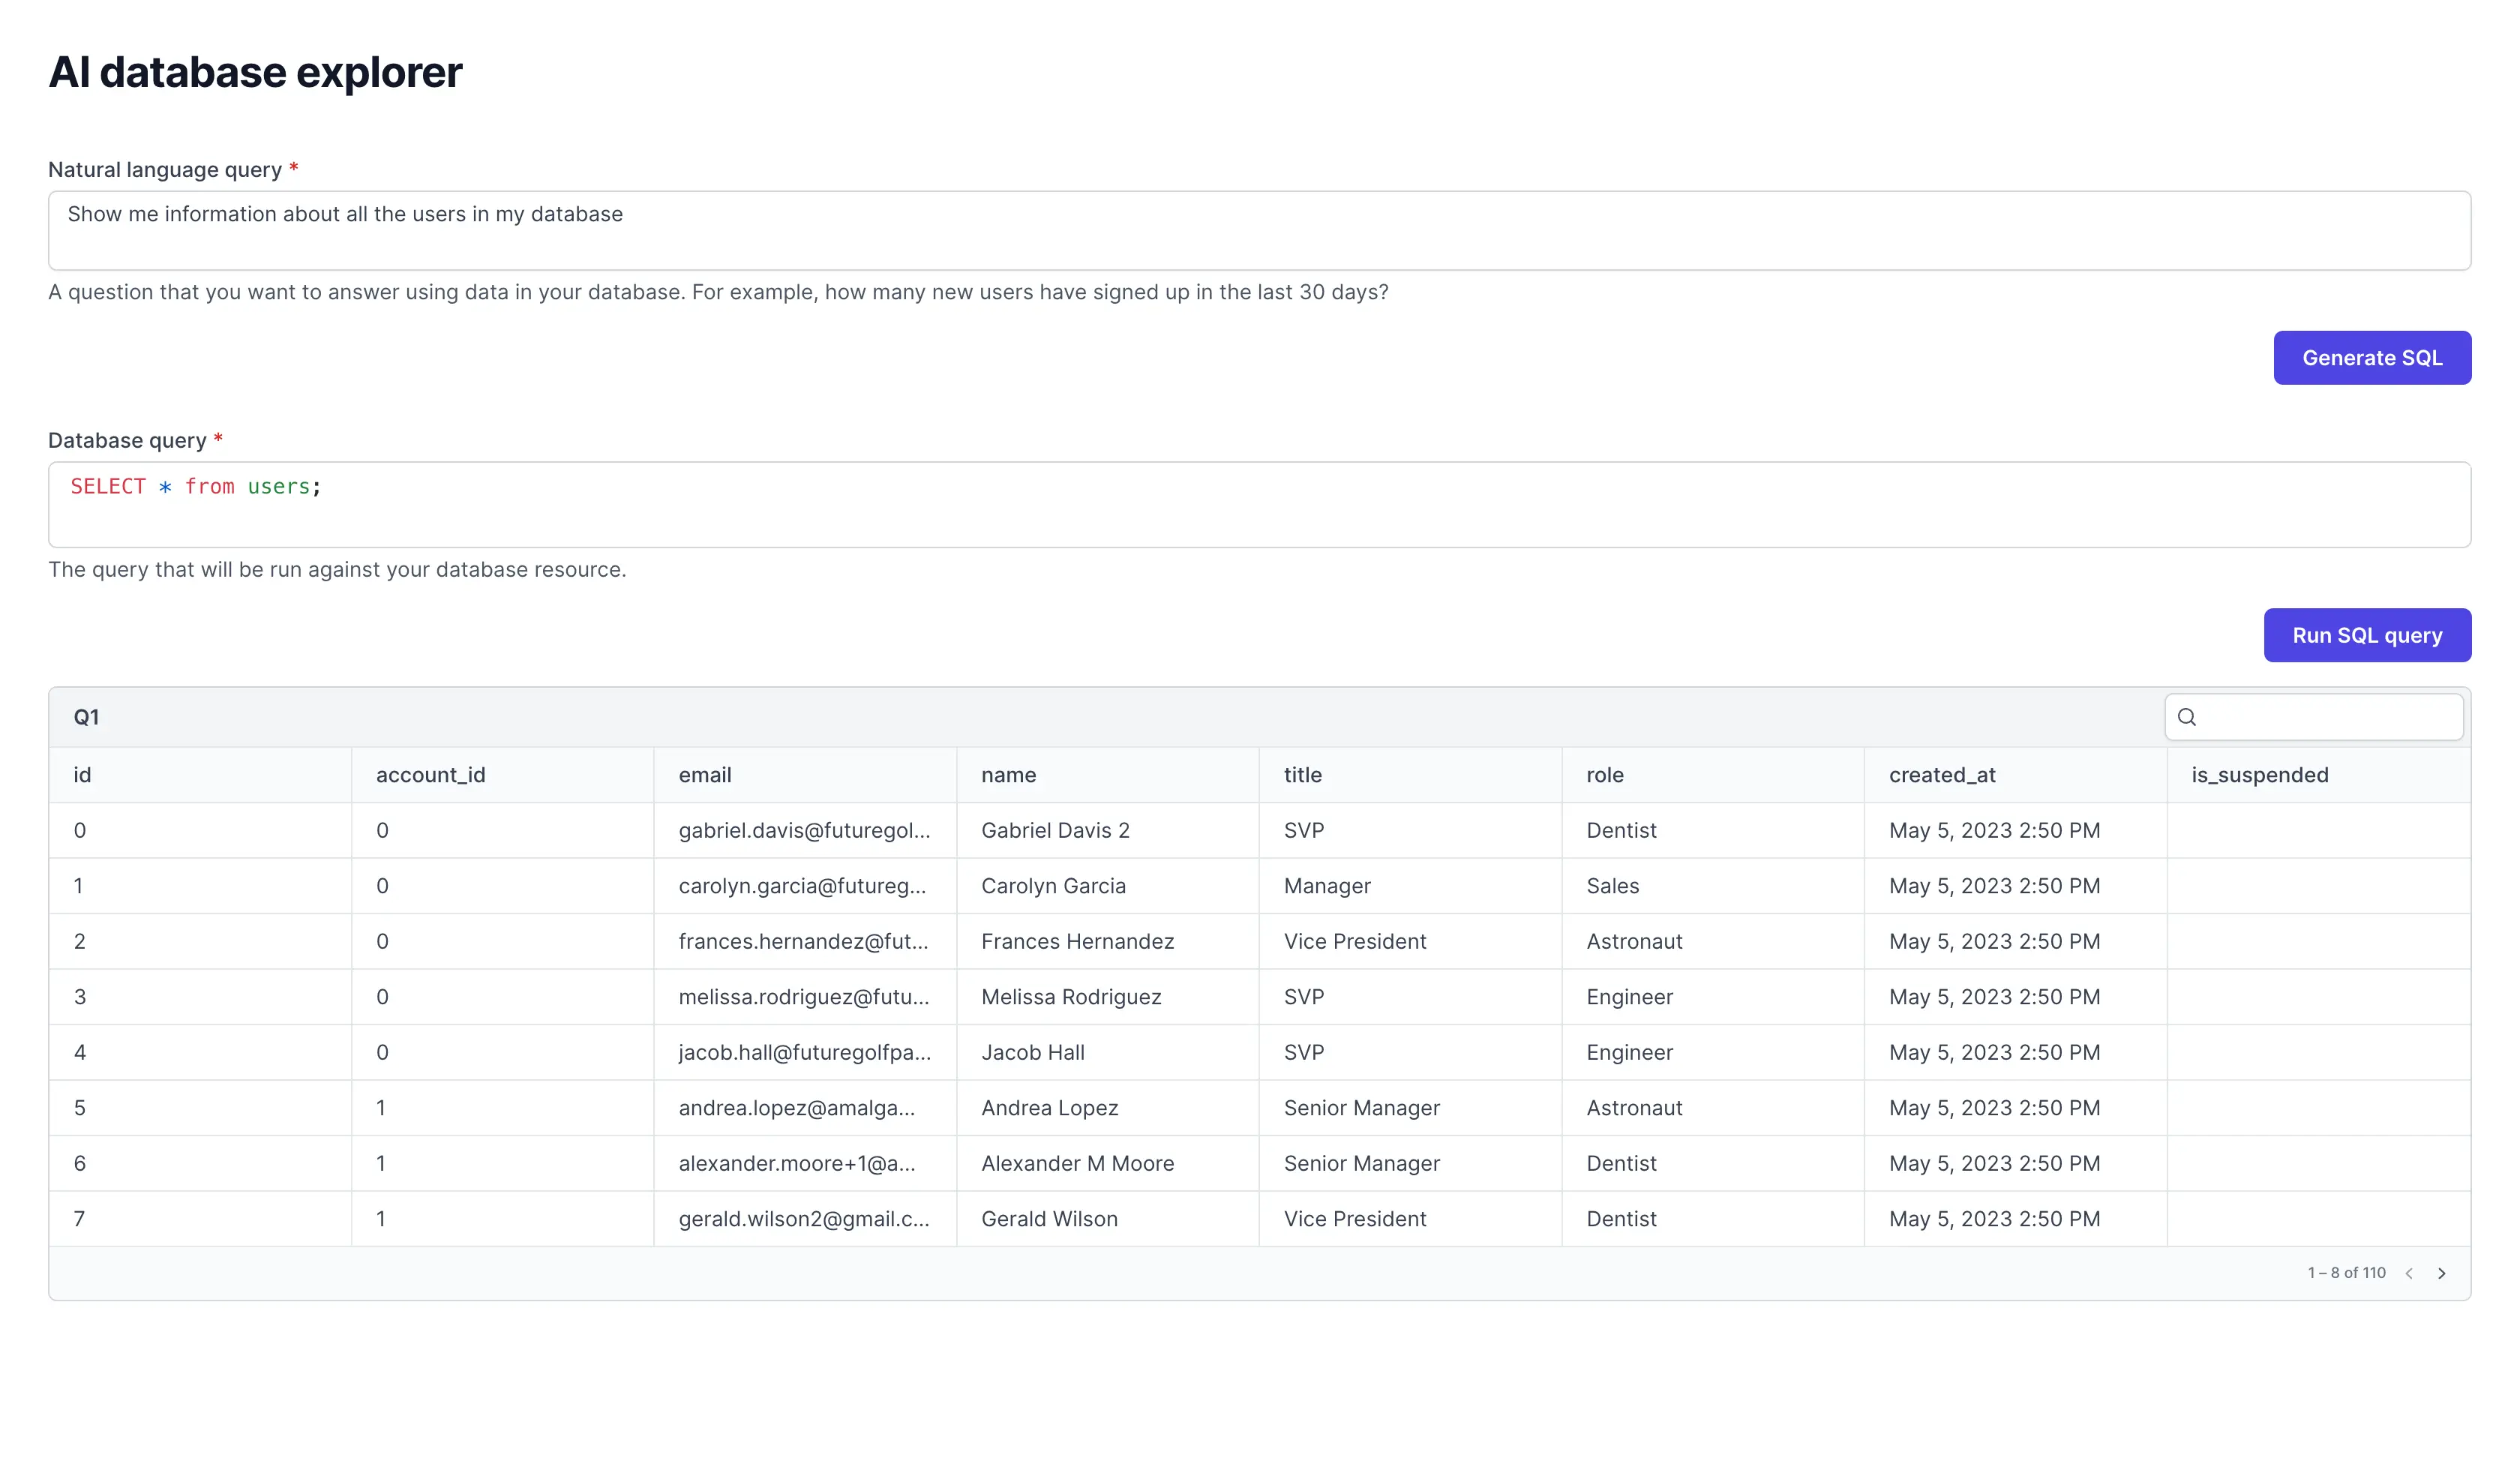The width and height of the screenshot is (2520, 1473).
Task: Click SVP title in Melissa Rodriguez row
Action: [x=1411, y=997]
